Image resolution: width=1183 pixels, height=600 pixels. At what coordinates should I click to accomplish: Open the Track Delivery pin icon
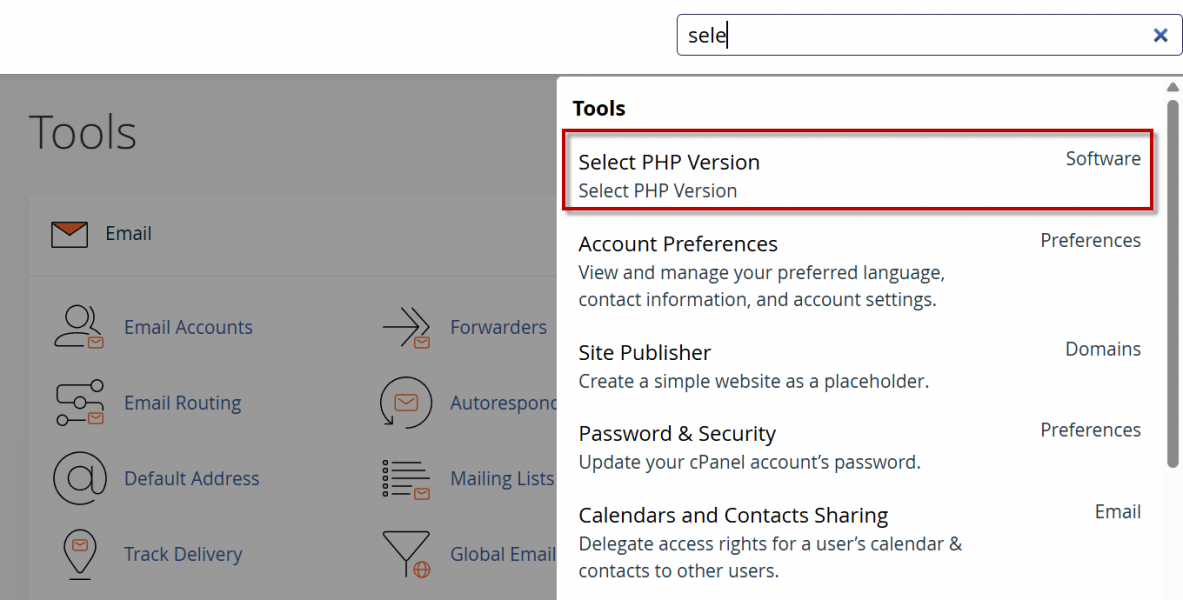click(x=79, y=554)
